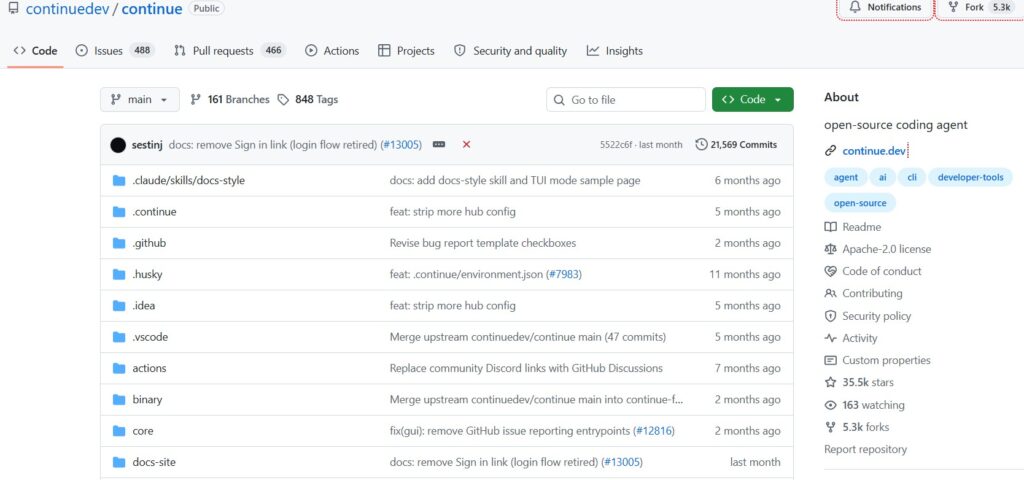Screen dimensions: 1024x480
Task: View the 161 Branches link
Action: pyautogui.click(x=229, y=99)
